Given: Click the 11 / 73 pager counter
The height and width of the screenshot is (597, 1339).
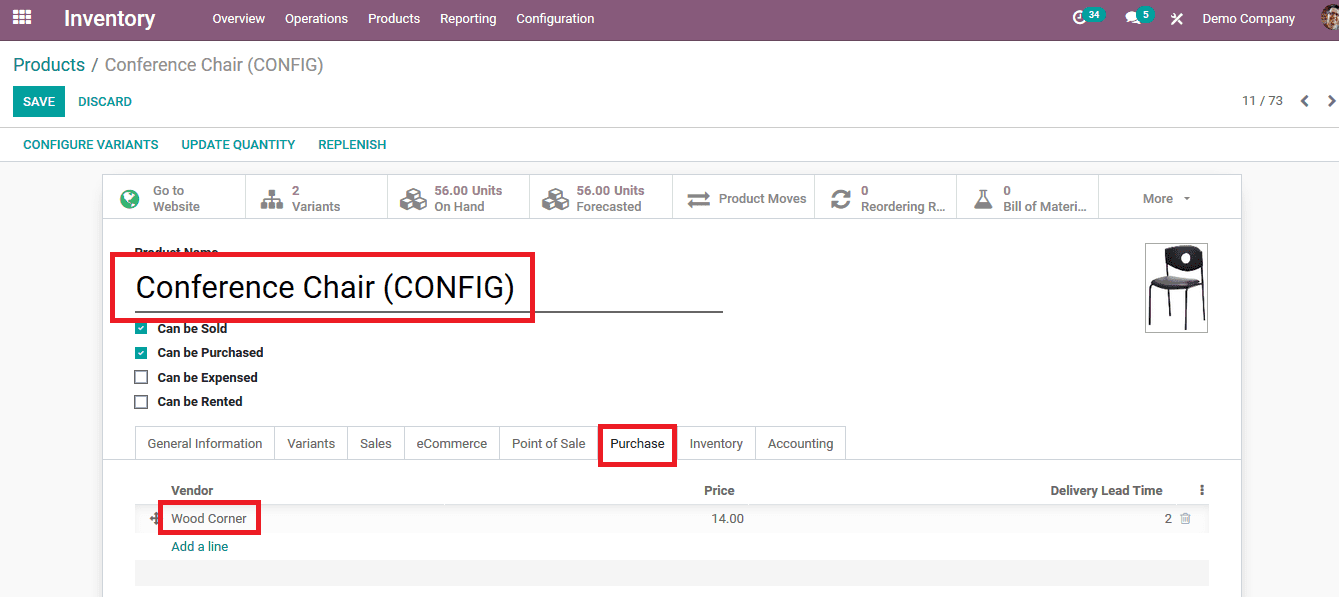Looking at the screenshot, I should pyautogui.click(x=1262, y=101).
